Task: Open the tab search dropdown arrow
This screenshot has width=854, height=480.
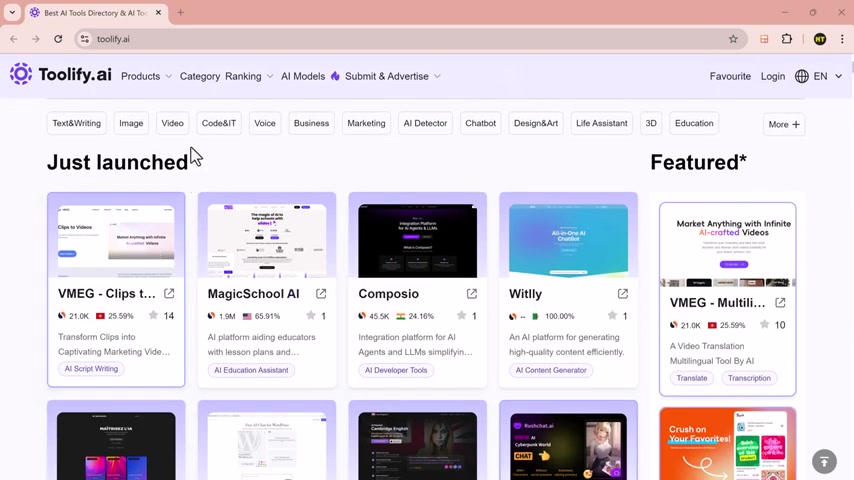Action: (12, 13)
